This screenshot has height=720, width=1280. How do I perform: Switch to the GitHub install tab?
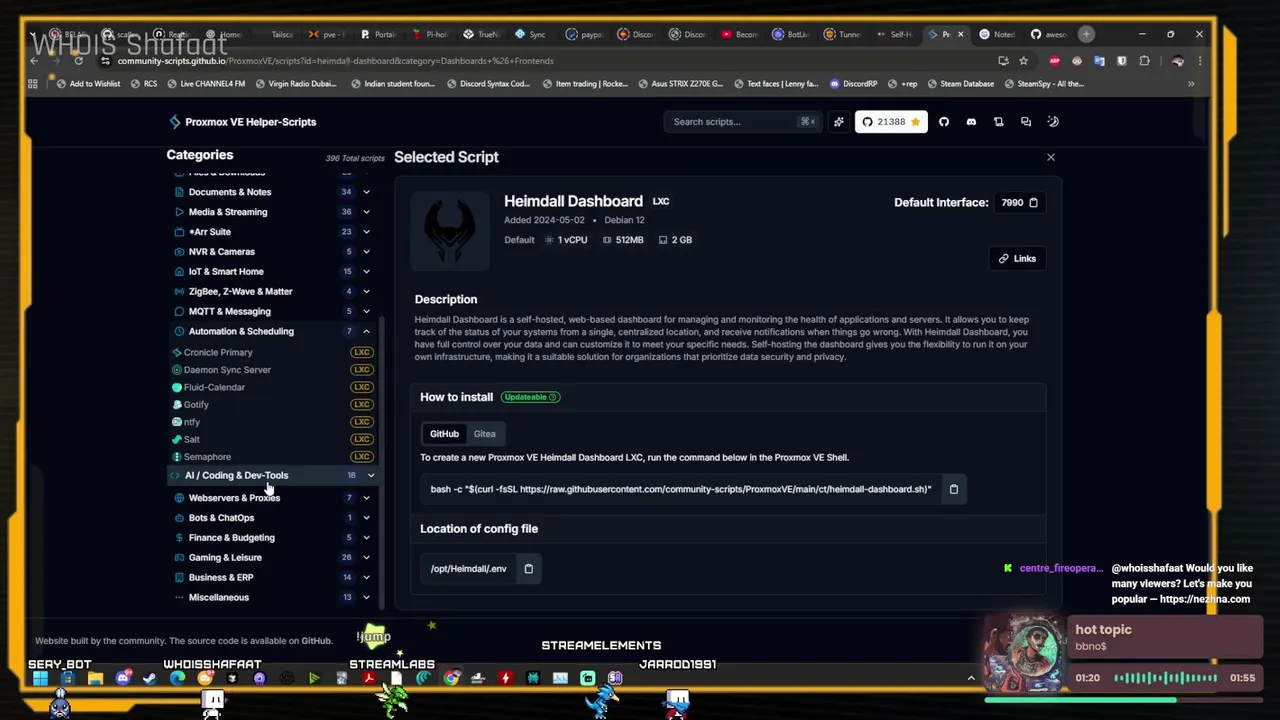pos(444,434)
